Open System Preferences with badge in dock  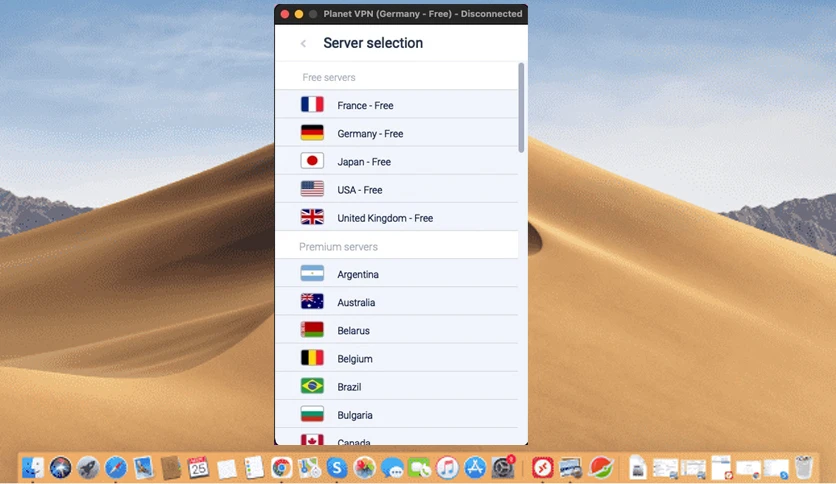(x=503, y=468)
